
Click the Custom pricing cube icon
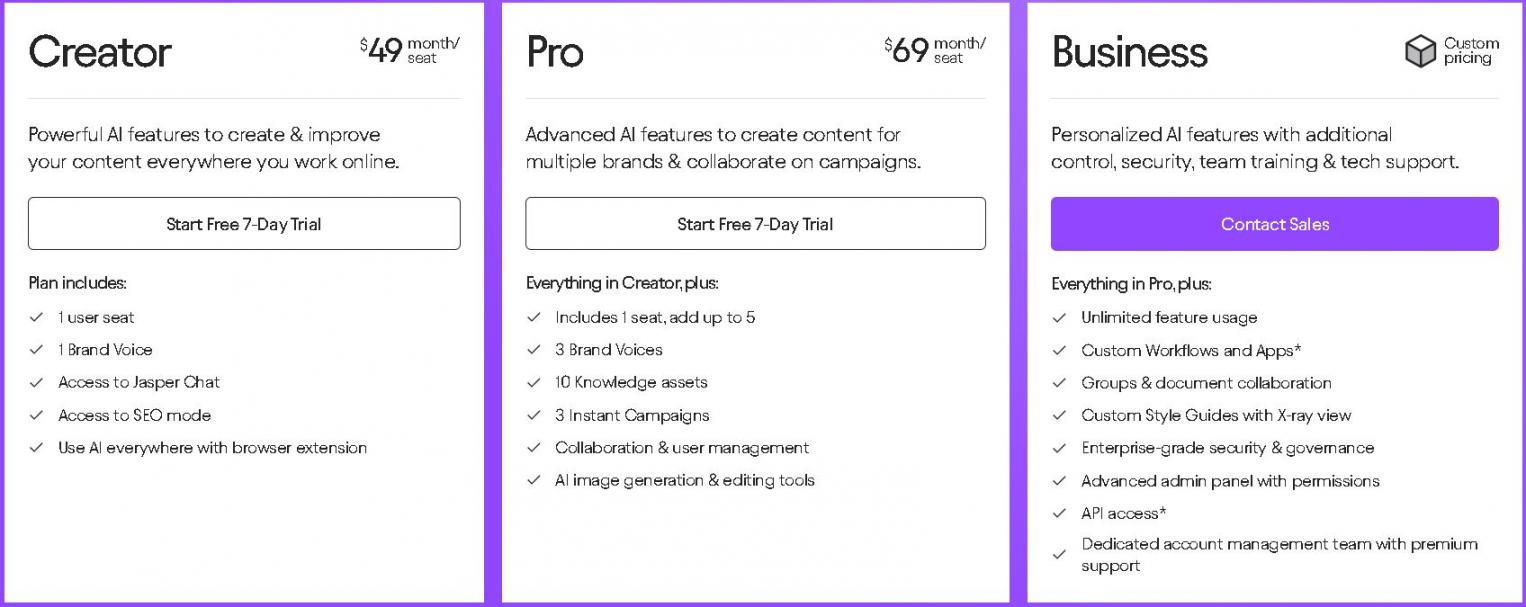(x=1420, y=51)
